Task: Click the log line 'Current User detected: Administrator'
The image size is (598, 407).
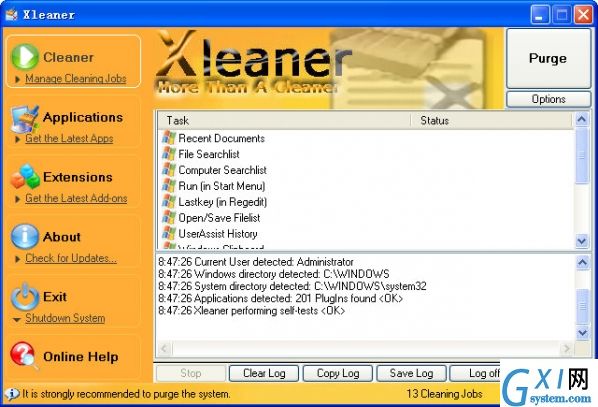Action: pos(256,262)
